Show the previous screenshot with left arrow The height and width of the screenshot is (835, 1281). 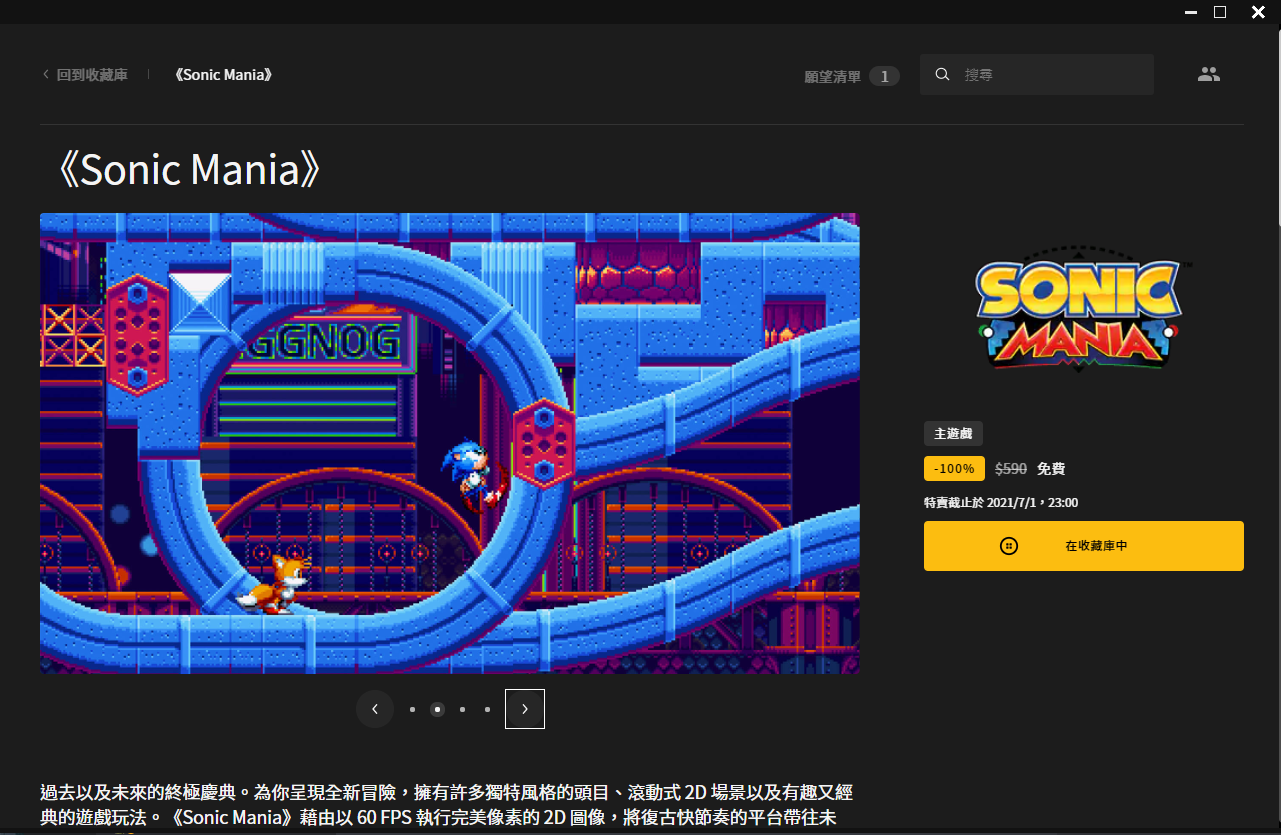coord(375,709)
